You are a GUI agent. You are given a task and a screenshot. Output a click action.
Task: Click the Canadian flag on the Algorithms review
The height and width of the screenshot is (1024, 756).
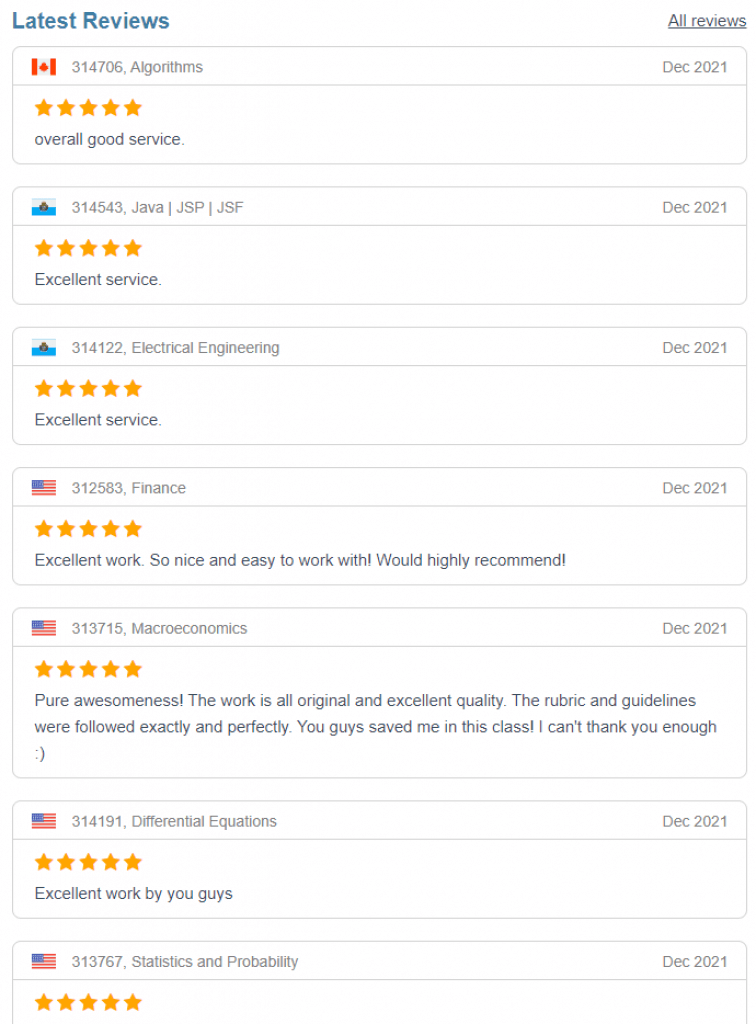pos(42,67)
